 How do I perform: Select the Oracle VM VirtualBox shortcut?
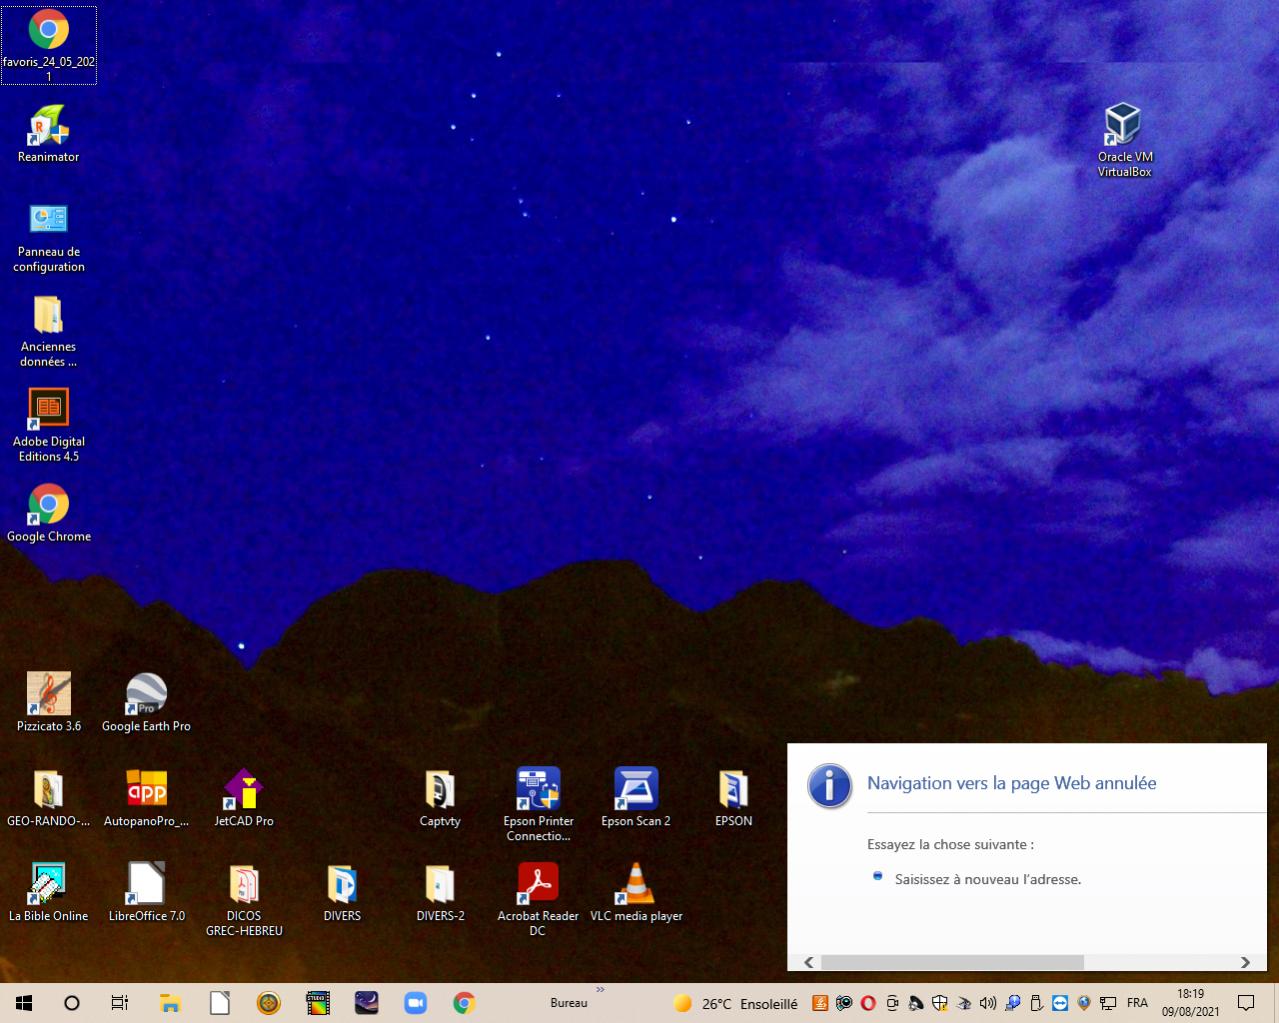(x=1124, y=140)
